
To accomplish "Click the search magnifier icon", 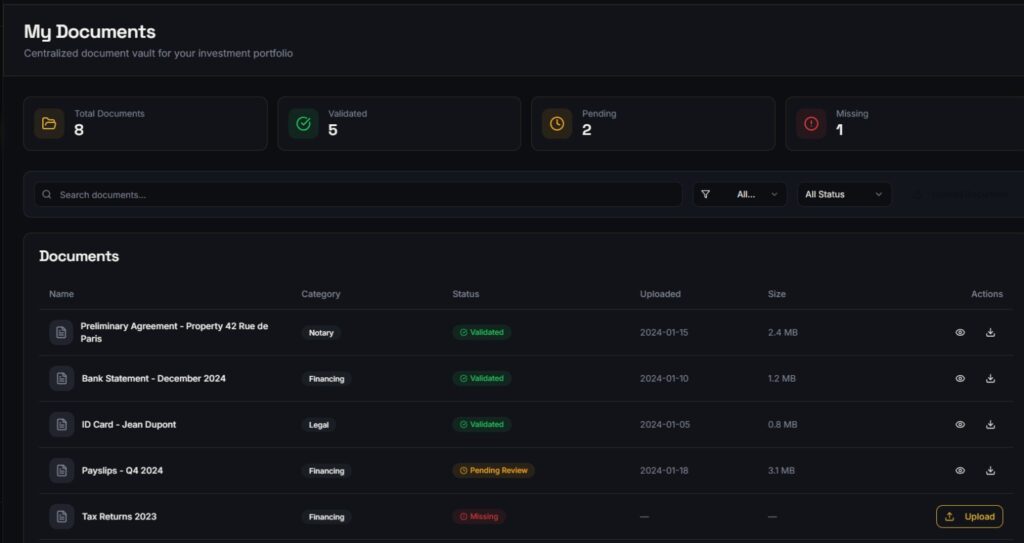I will [x=46, y=194].
